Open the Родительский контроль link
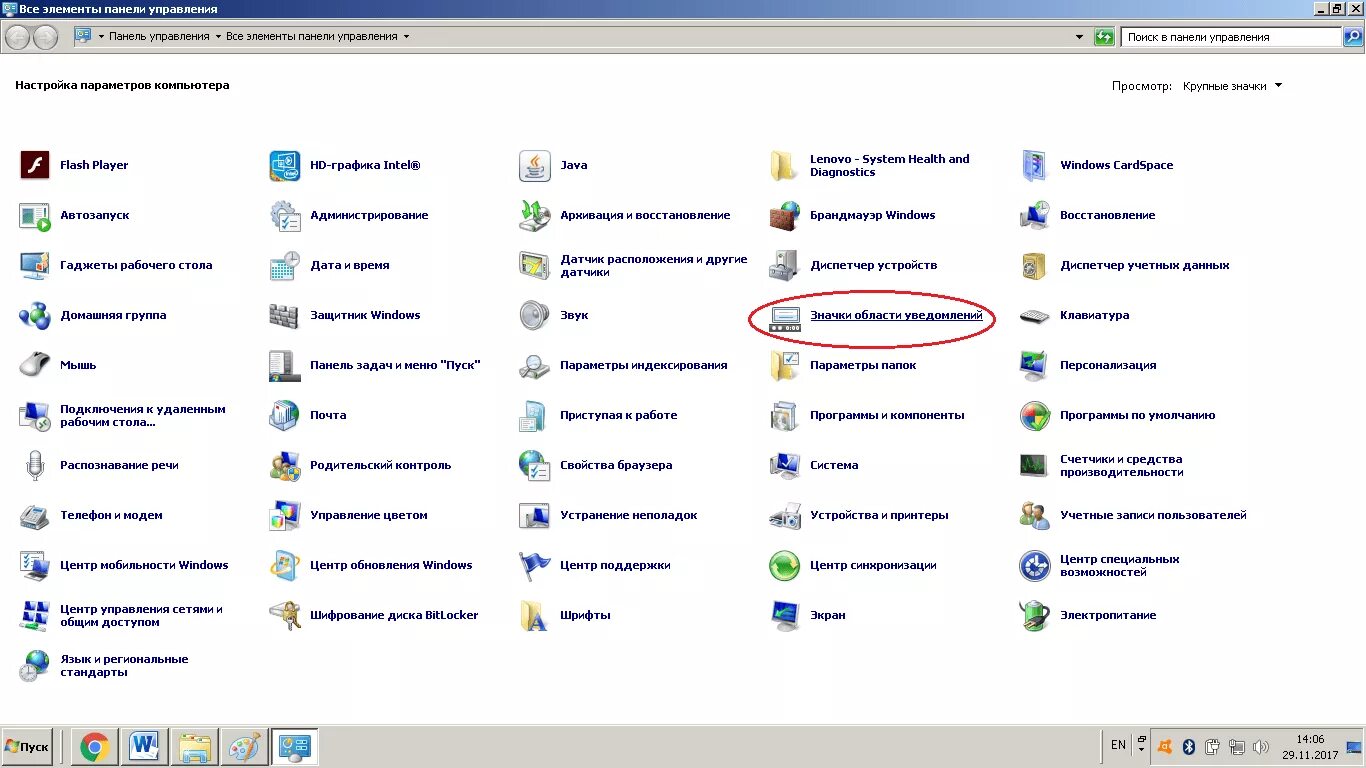1366x768 pixels. (x=380, y=465)
